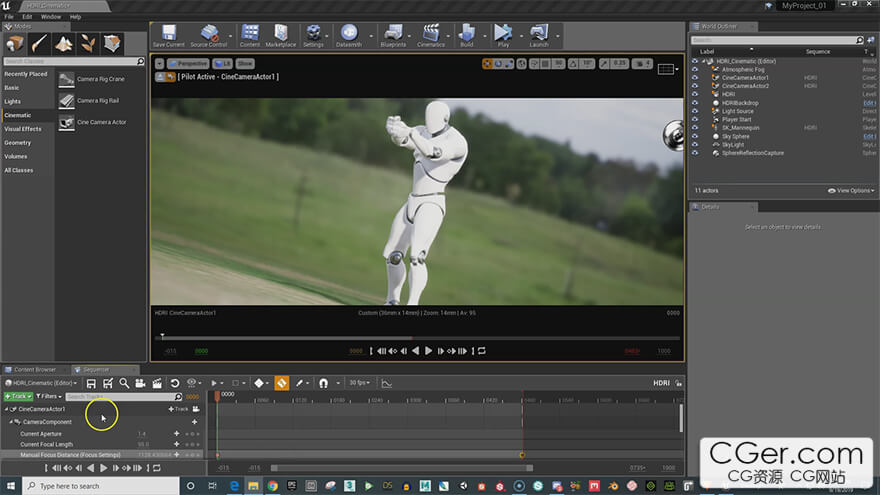Select the Paint mode brush icon

[39, 43]
